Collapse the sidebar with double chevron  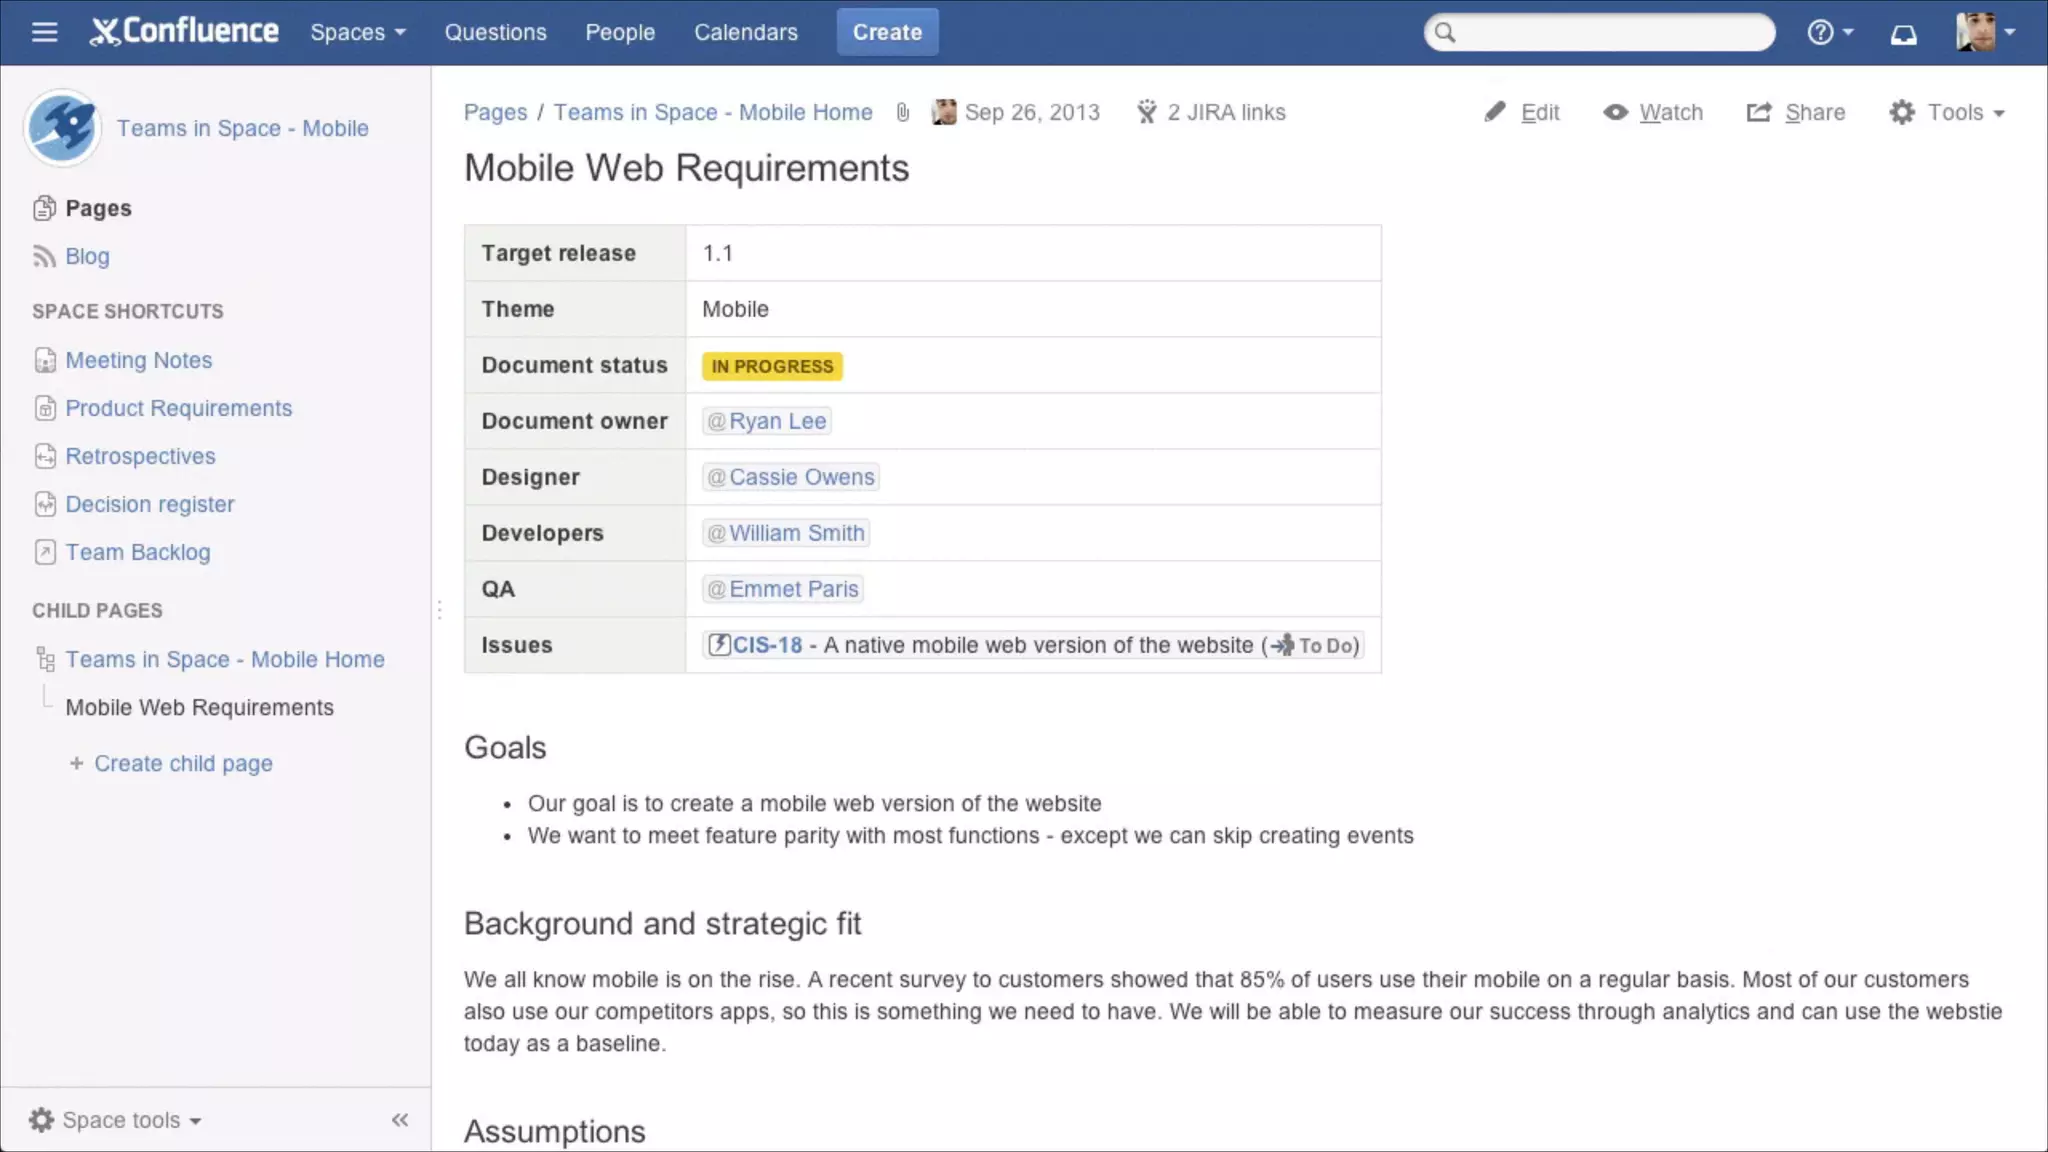tap(400, 1120)
